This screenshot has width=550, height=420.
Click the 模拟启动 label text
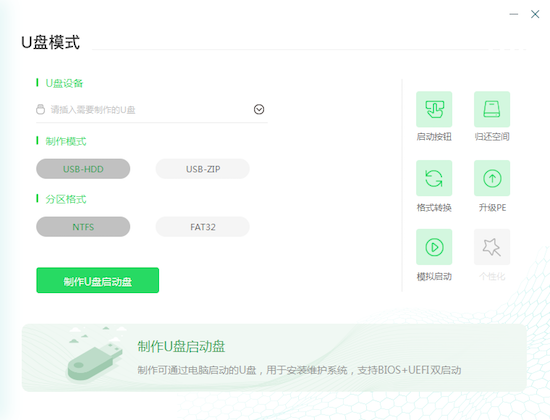point(434,276)
